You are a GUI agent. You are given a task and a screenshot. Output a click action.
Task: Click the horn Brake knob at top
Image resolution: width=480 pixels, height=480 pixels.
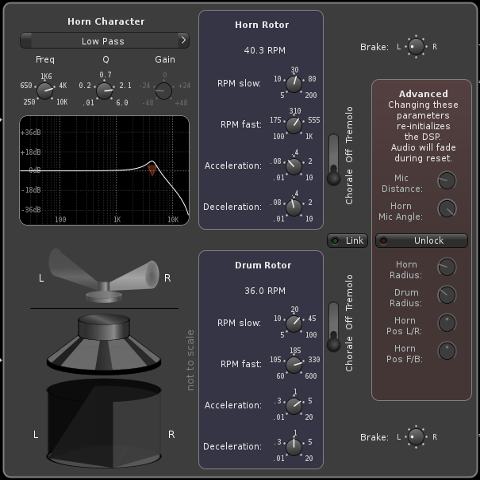[x=416, y=46]
